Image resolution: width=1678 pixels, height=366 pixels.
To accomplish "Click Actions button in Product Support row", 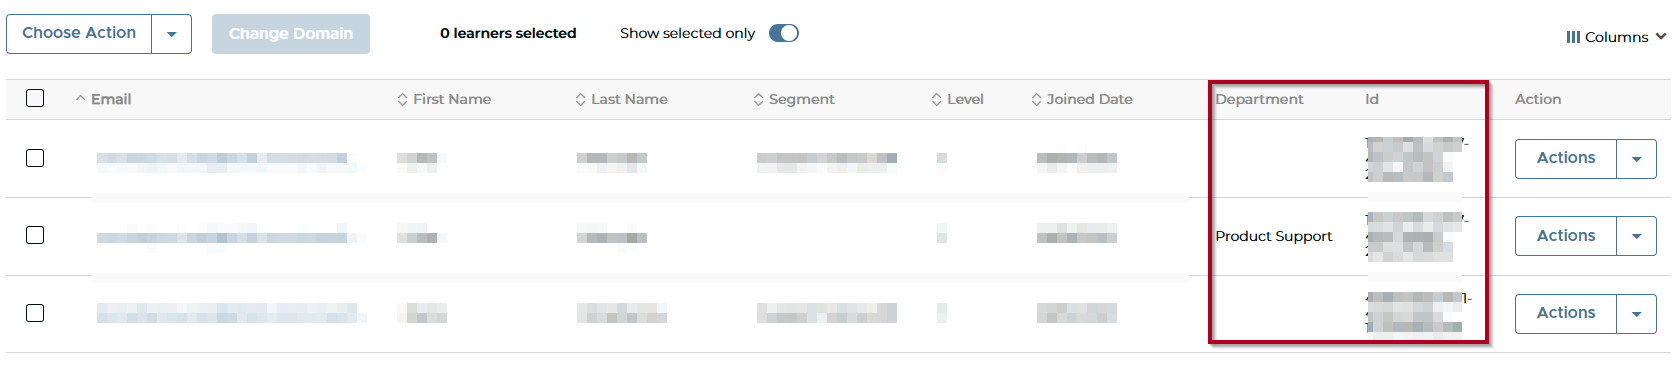I will click(1566, 236).
